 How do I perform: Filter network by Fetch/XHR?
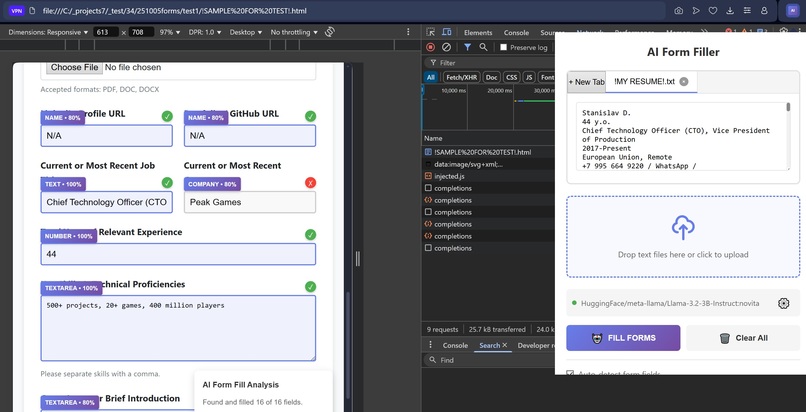462,78
